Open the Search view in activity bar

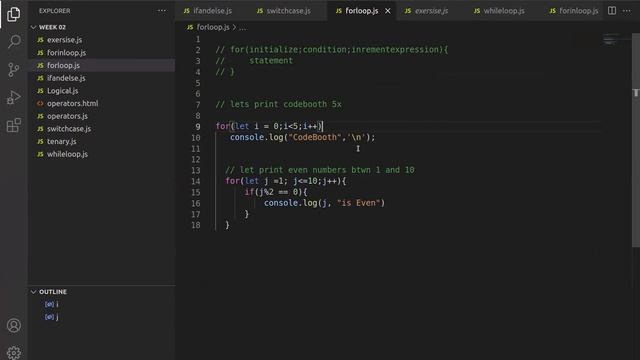click(x=13, y=41)
